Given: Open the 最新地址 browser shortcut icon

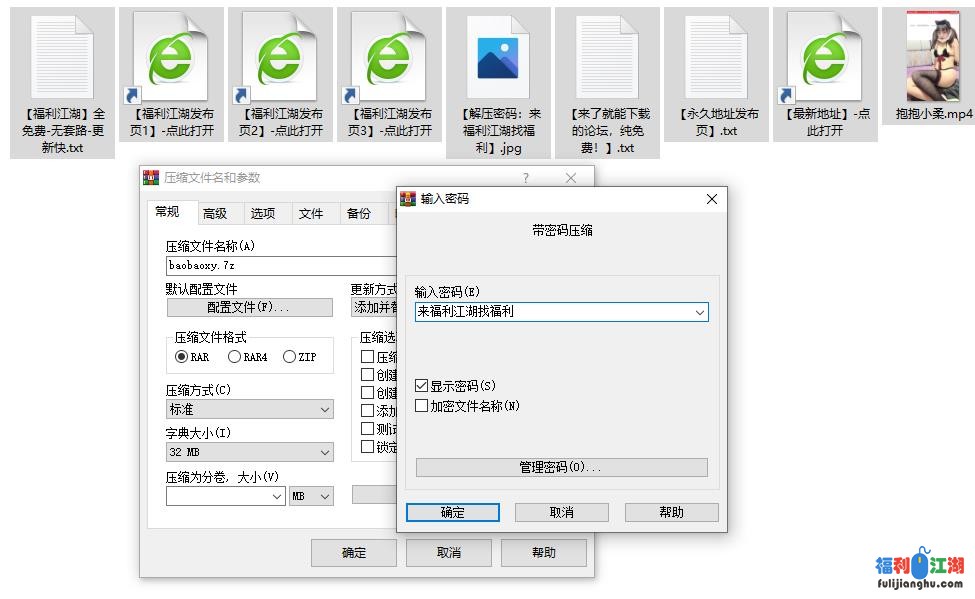Looking at the screenshot, I should [x=824, y=56].
